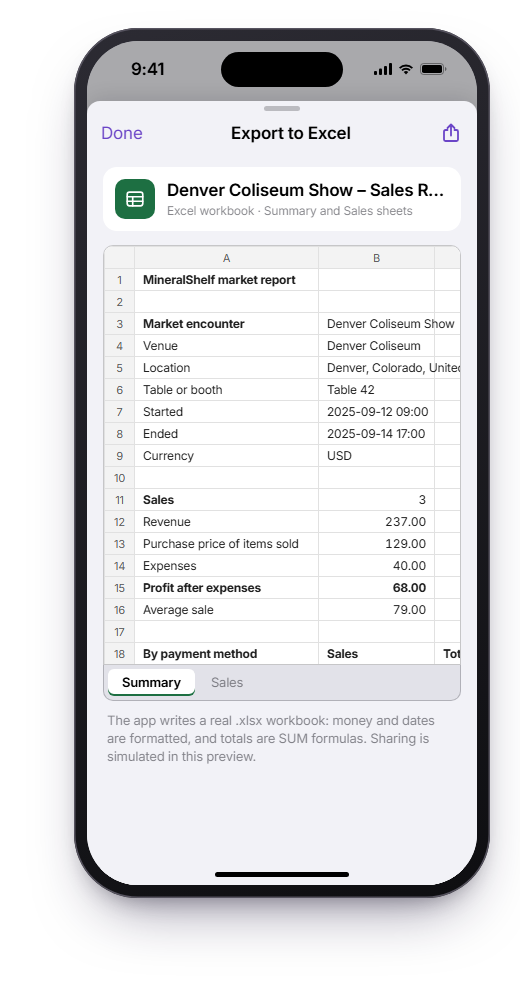This screenshot has height=1000, width=520.
Task: Tap the 'Expenses' label cell
Action: [x=227, y=566]
